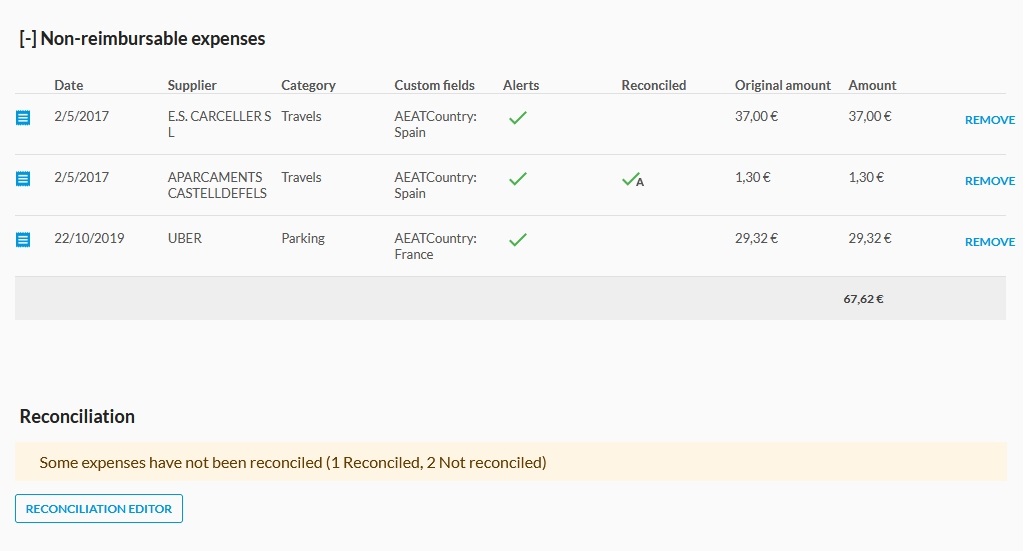This screenshot has width=1027, height=551.
Task: Remove the UBER 29,32 € expense
Action: [x=989, y=242]
